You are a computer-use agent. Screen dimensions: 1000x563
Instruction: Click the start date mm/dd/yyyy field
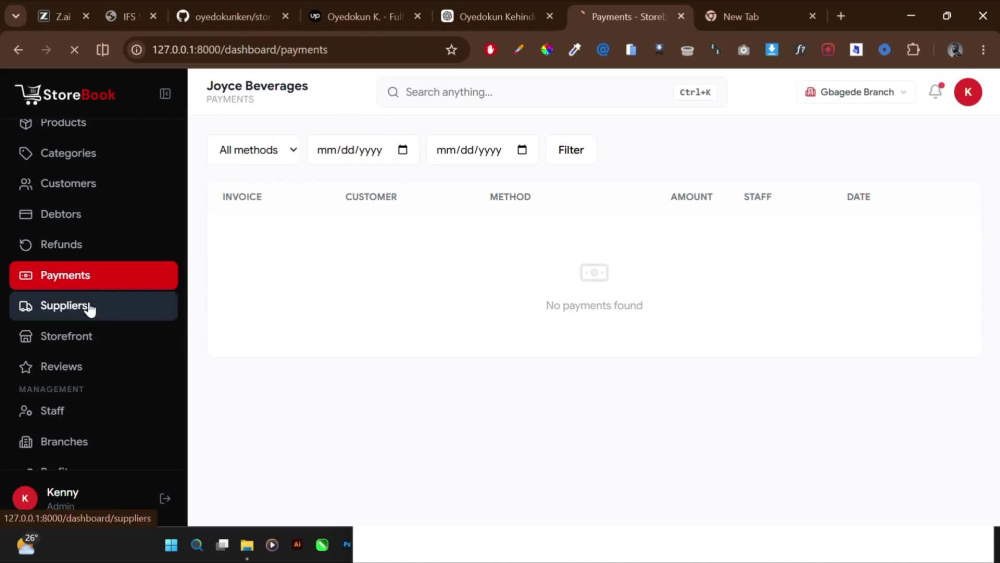click(362, 150)
